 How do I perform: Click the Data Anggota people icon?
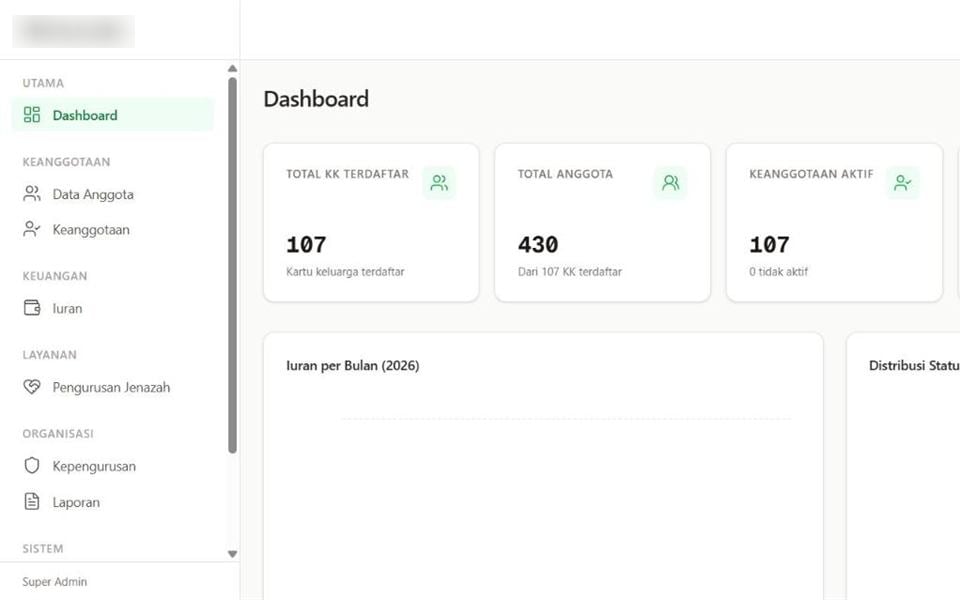pyautogui.click(x=32, y=193)
